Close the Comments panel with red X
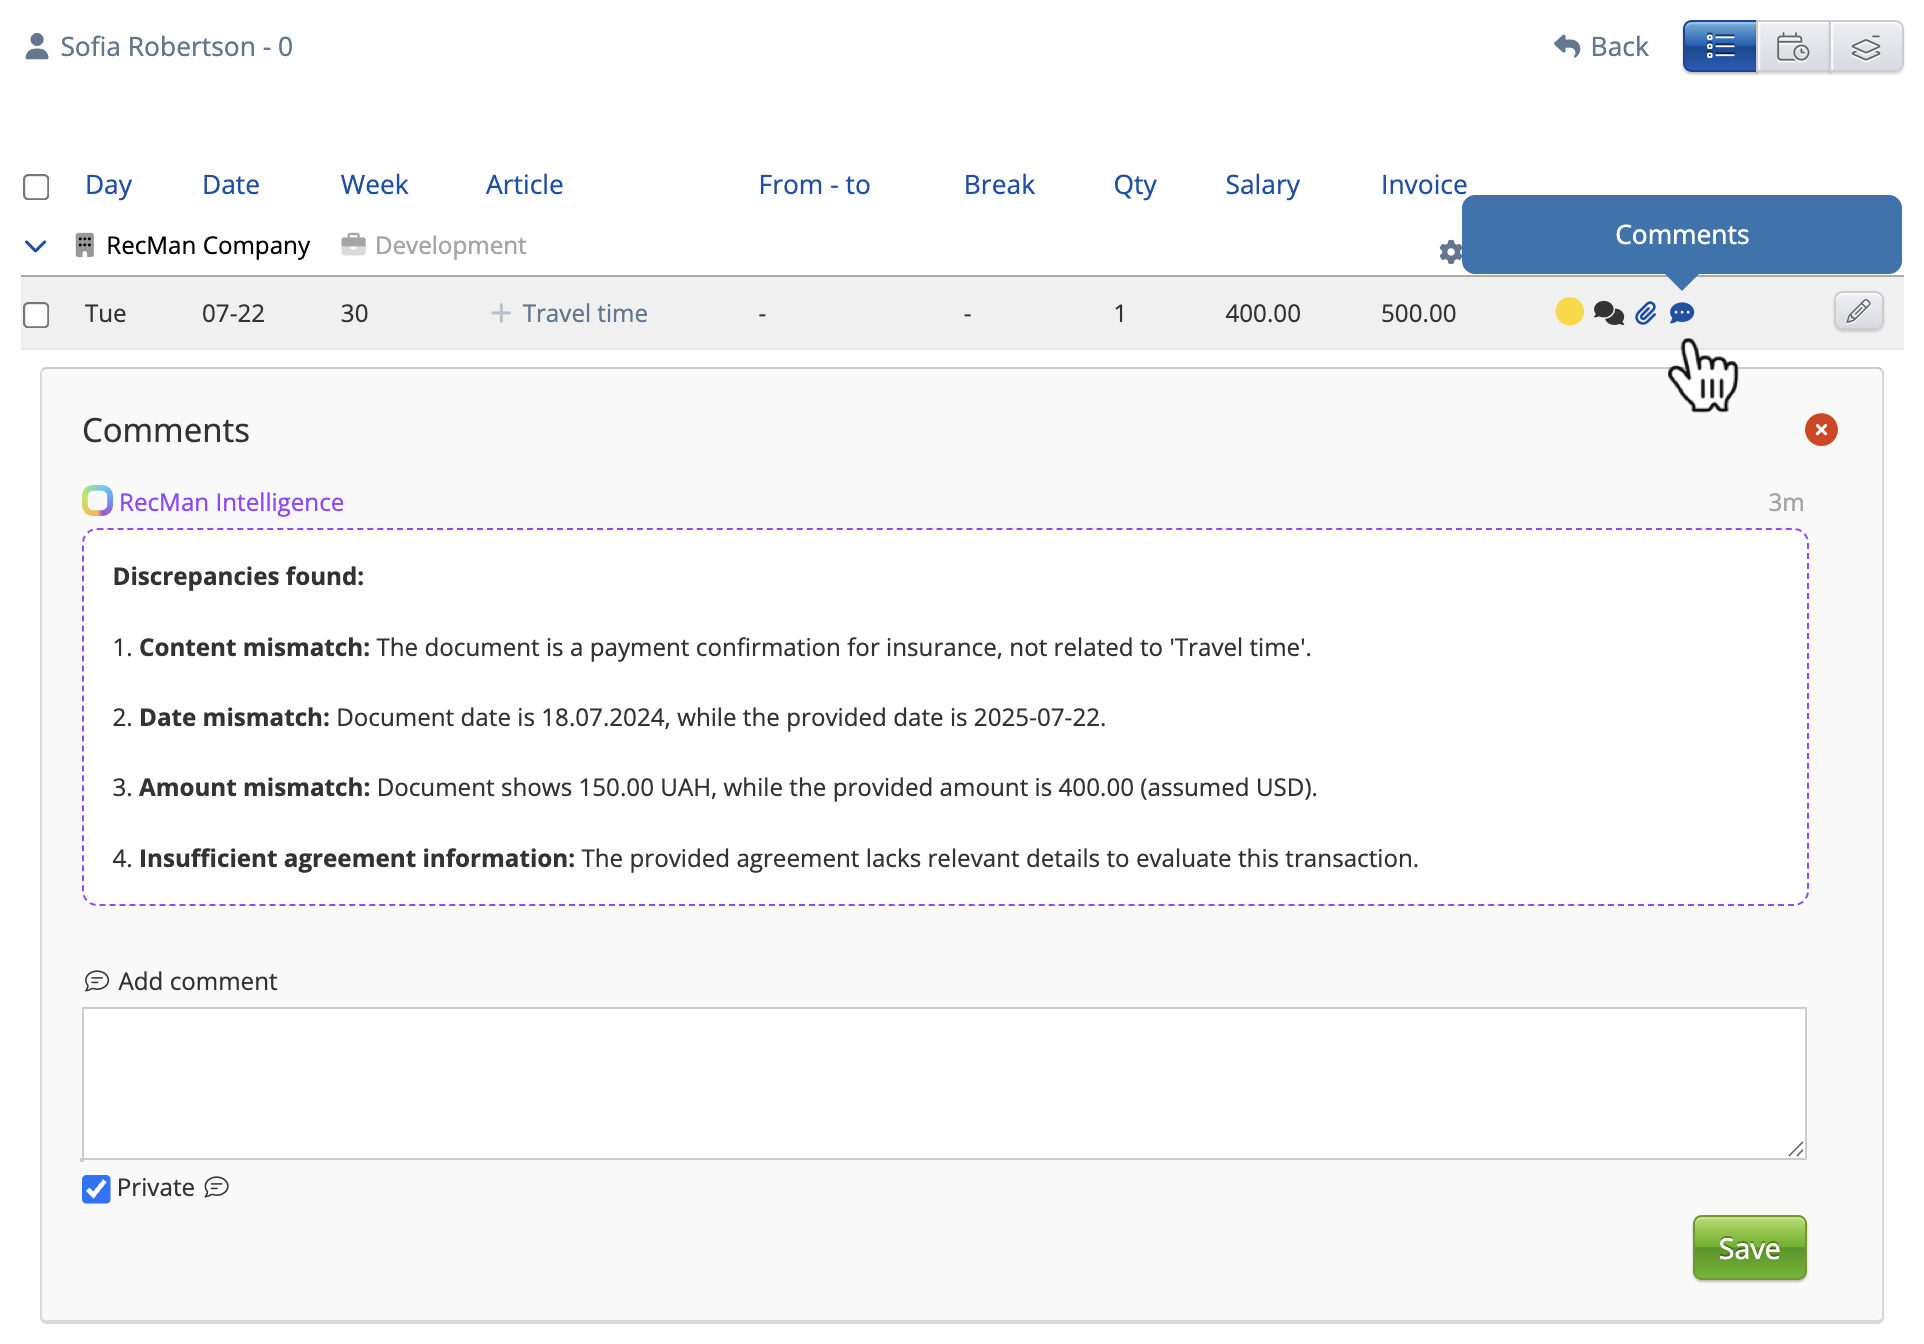The width and height of the screenshot is (1924, 1344). (1821, 430)
